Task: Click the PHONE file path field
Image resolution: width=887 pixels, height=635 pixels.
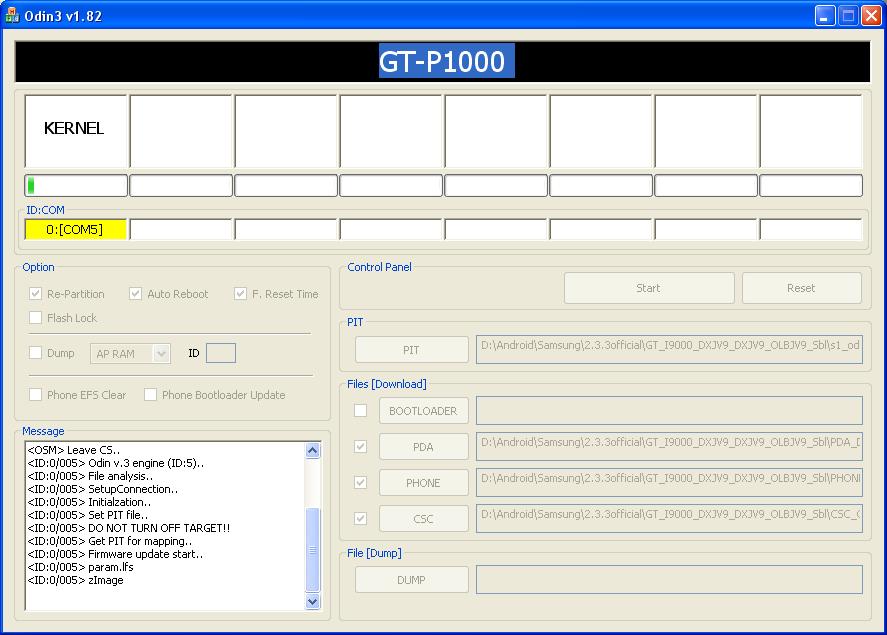Action: pyautogui.click(x=669, y=482)
